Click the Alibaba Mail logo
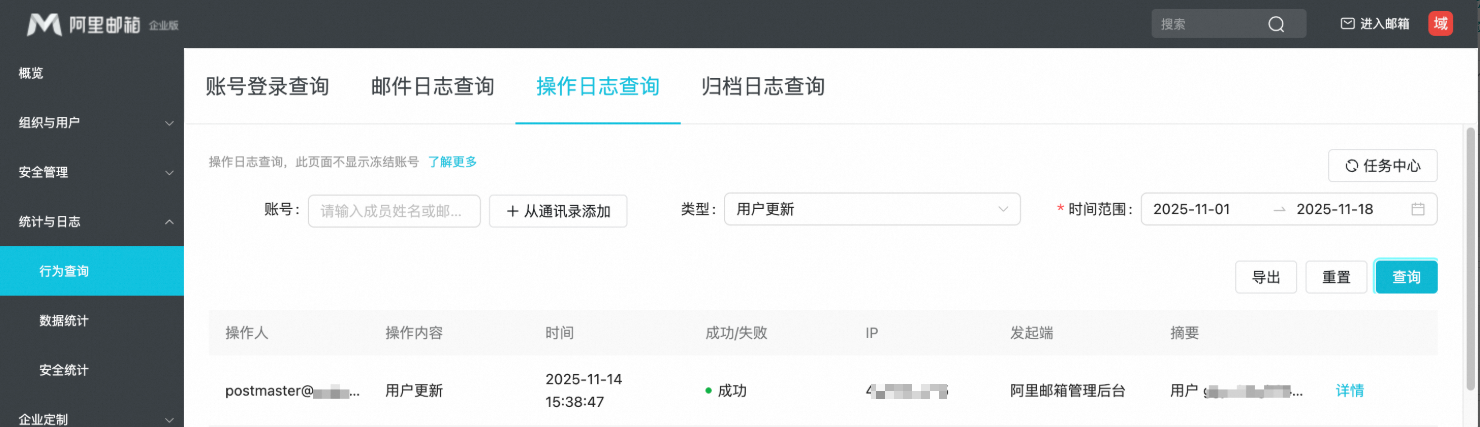Viewport: 1480px width, 427px height. tap(102, 24)
